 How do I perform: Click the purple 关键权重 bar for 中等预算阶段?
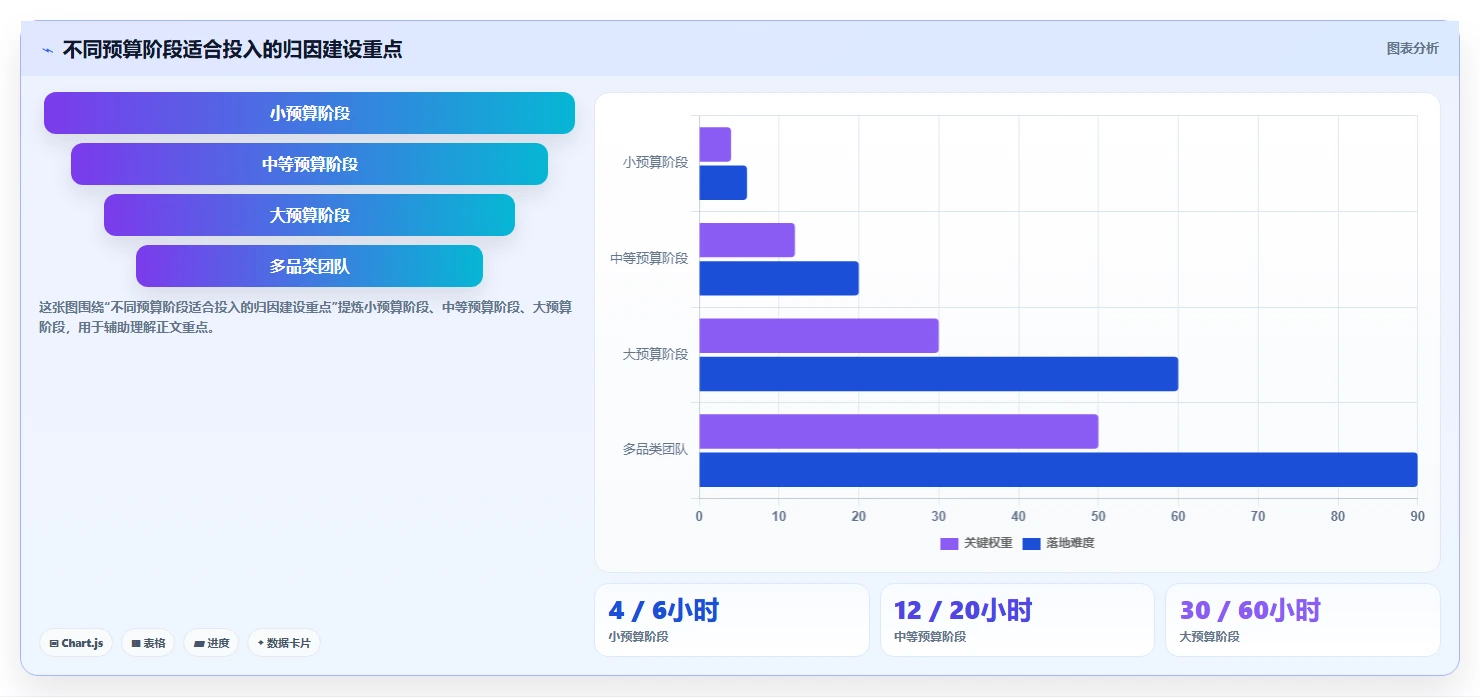point(747,240)
